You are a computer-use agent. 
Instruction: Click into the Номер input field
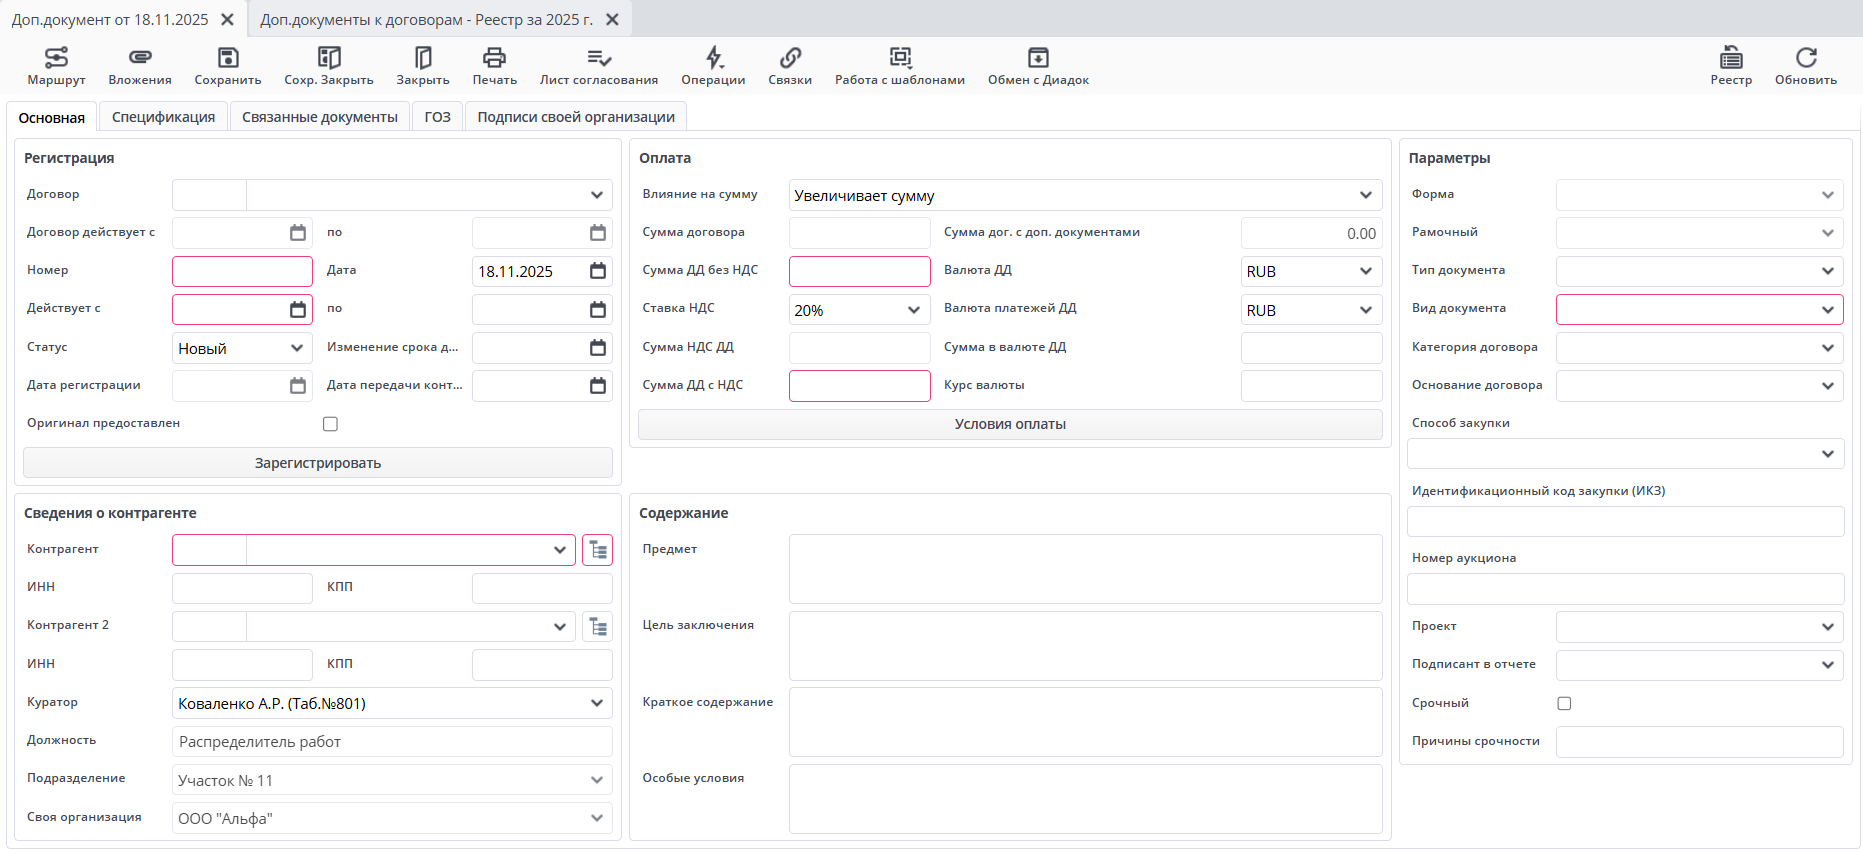click(242, 271)
